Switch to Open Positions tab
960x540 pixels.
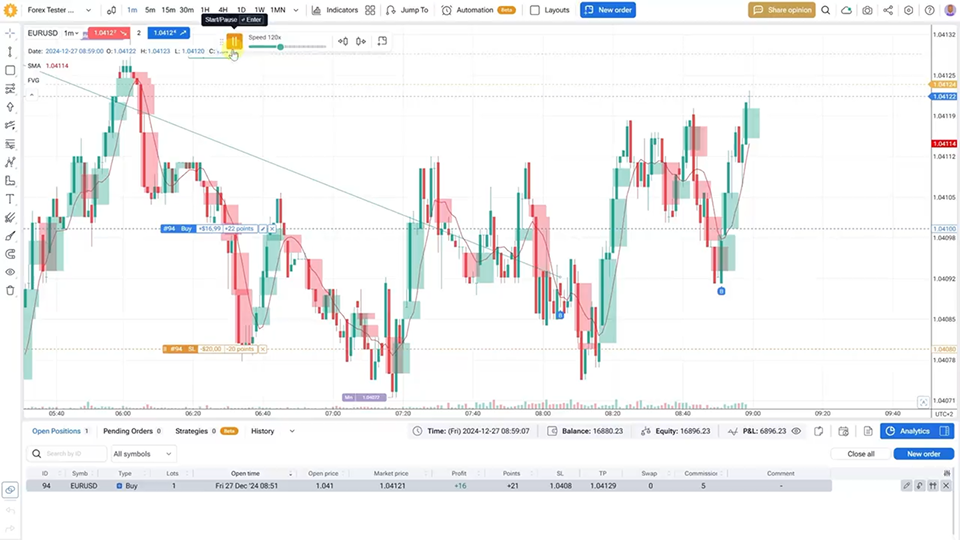coord(60,431)
